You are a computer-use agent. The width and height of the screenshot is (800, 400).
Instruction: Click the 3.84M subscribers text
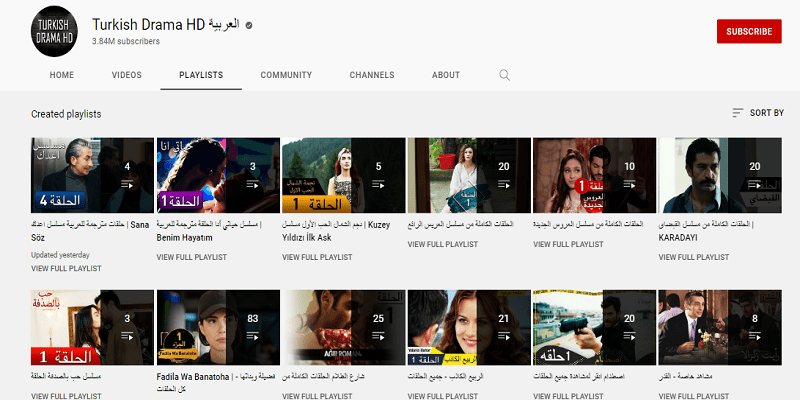coord(126,41)
